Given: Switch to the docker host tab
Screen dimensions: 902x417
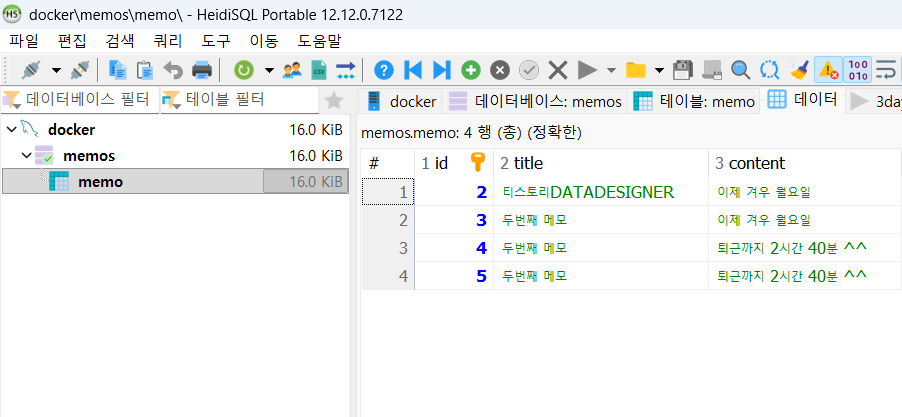Looking at the screenshot, I should (400, 102).
